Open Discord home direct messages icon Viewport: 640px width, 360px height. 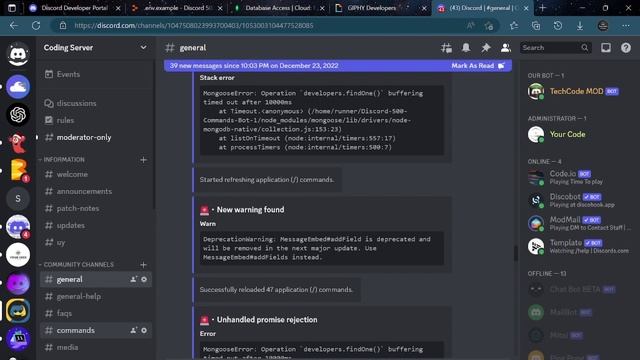pyautogui.click(x=18, y=54)
